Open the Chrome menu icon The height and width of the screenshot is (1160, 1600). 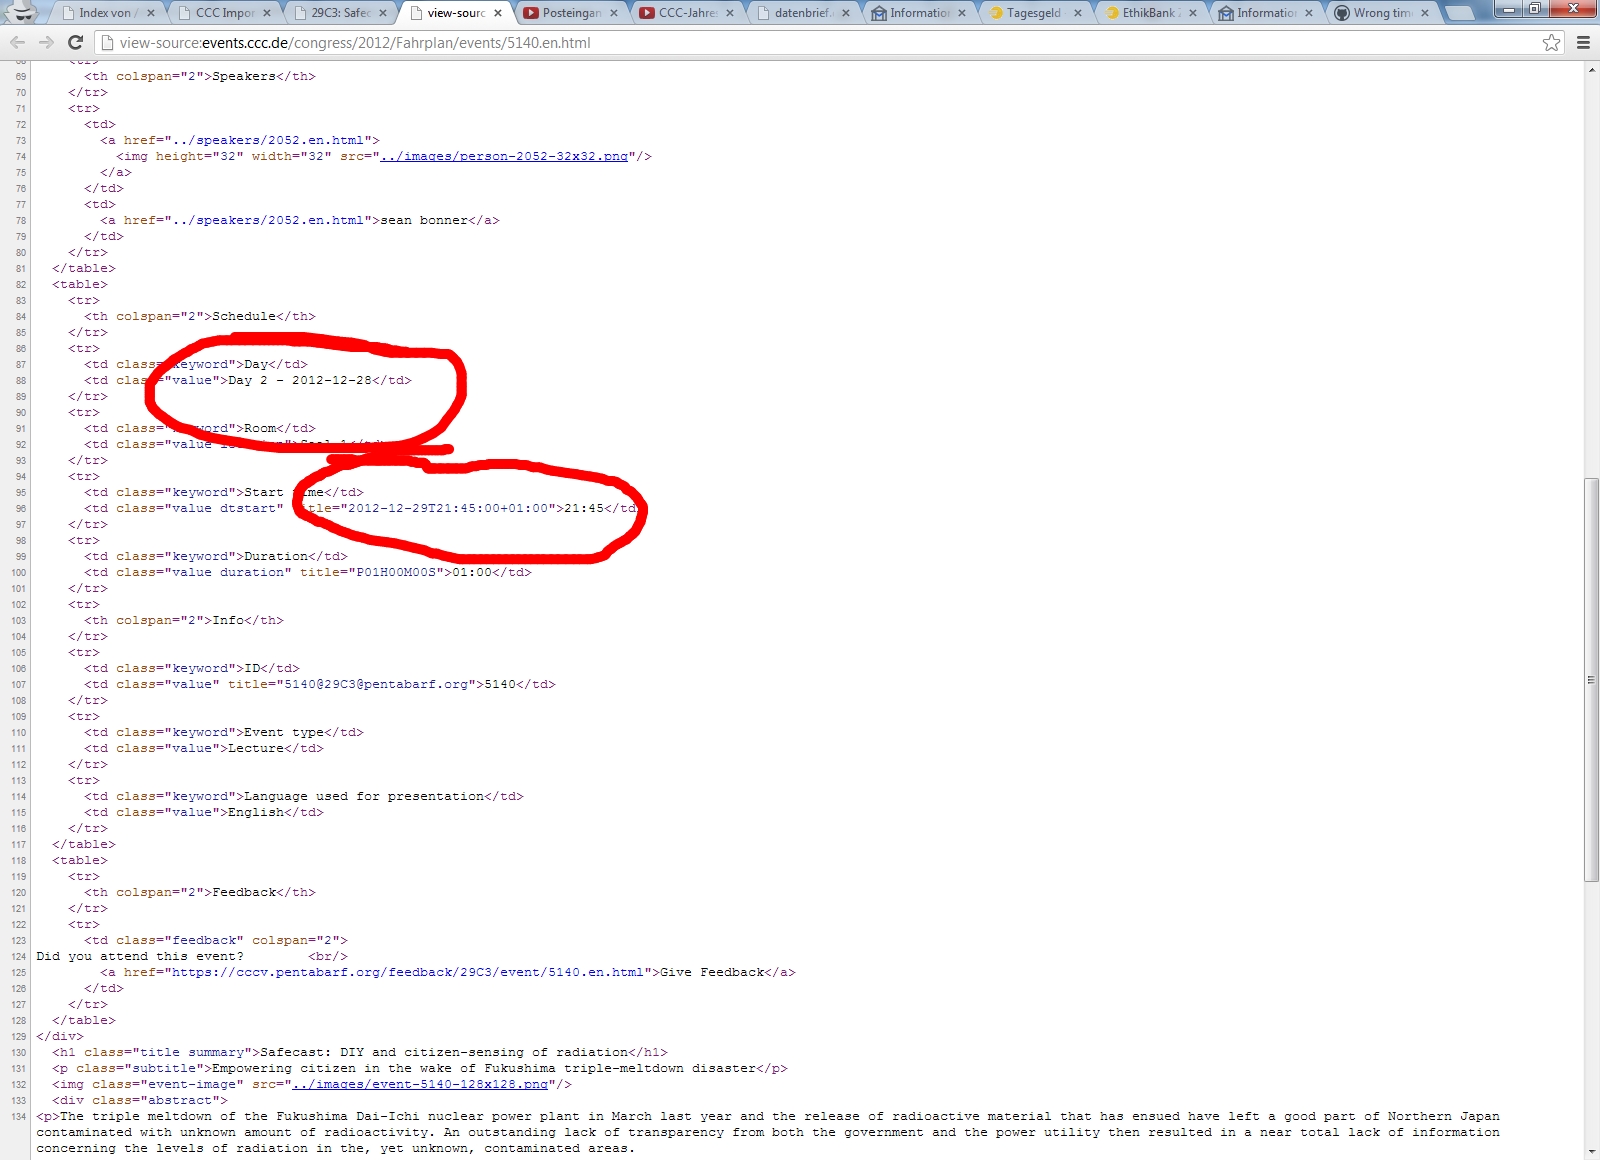click(x=1583, y=42)
